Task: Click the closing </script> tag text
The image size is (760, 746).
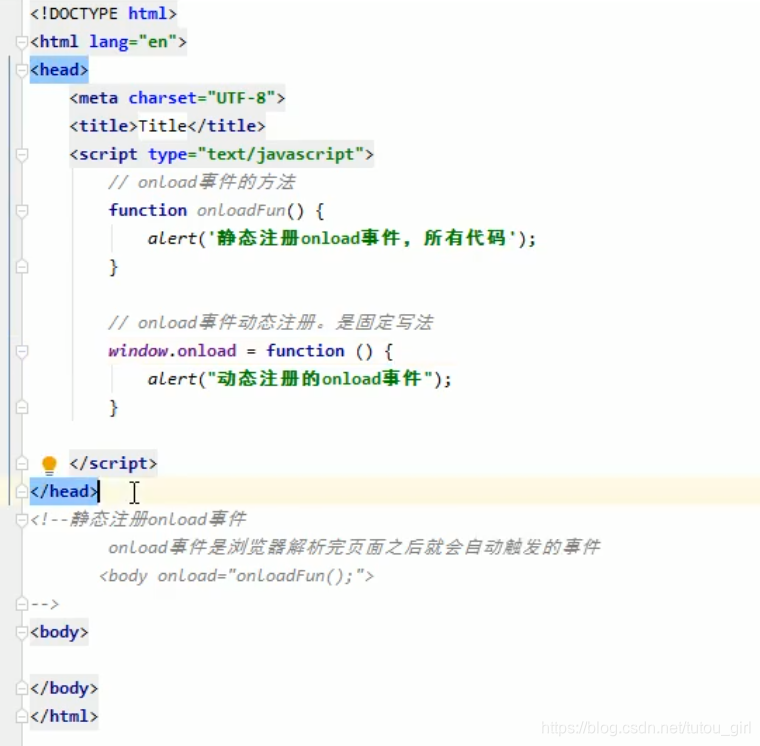Action: (113, 463)
